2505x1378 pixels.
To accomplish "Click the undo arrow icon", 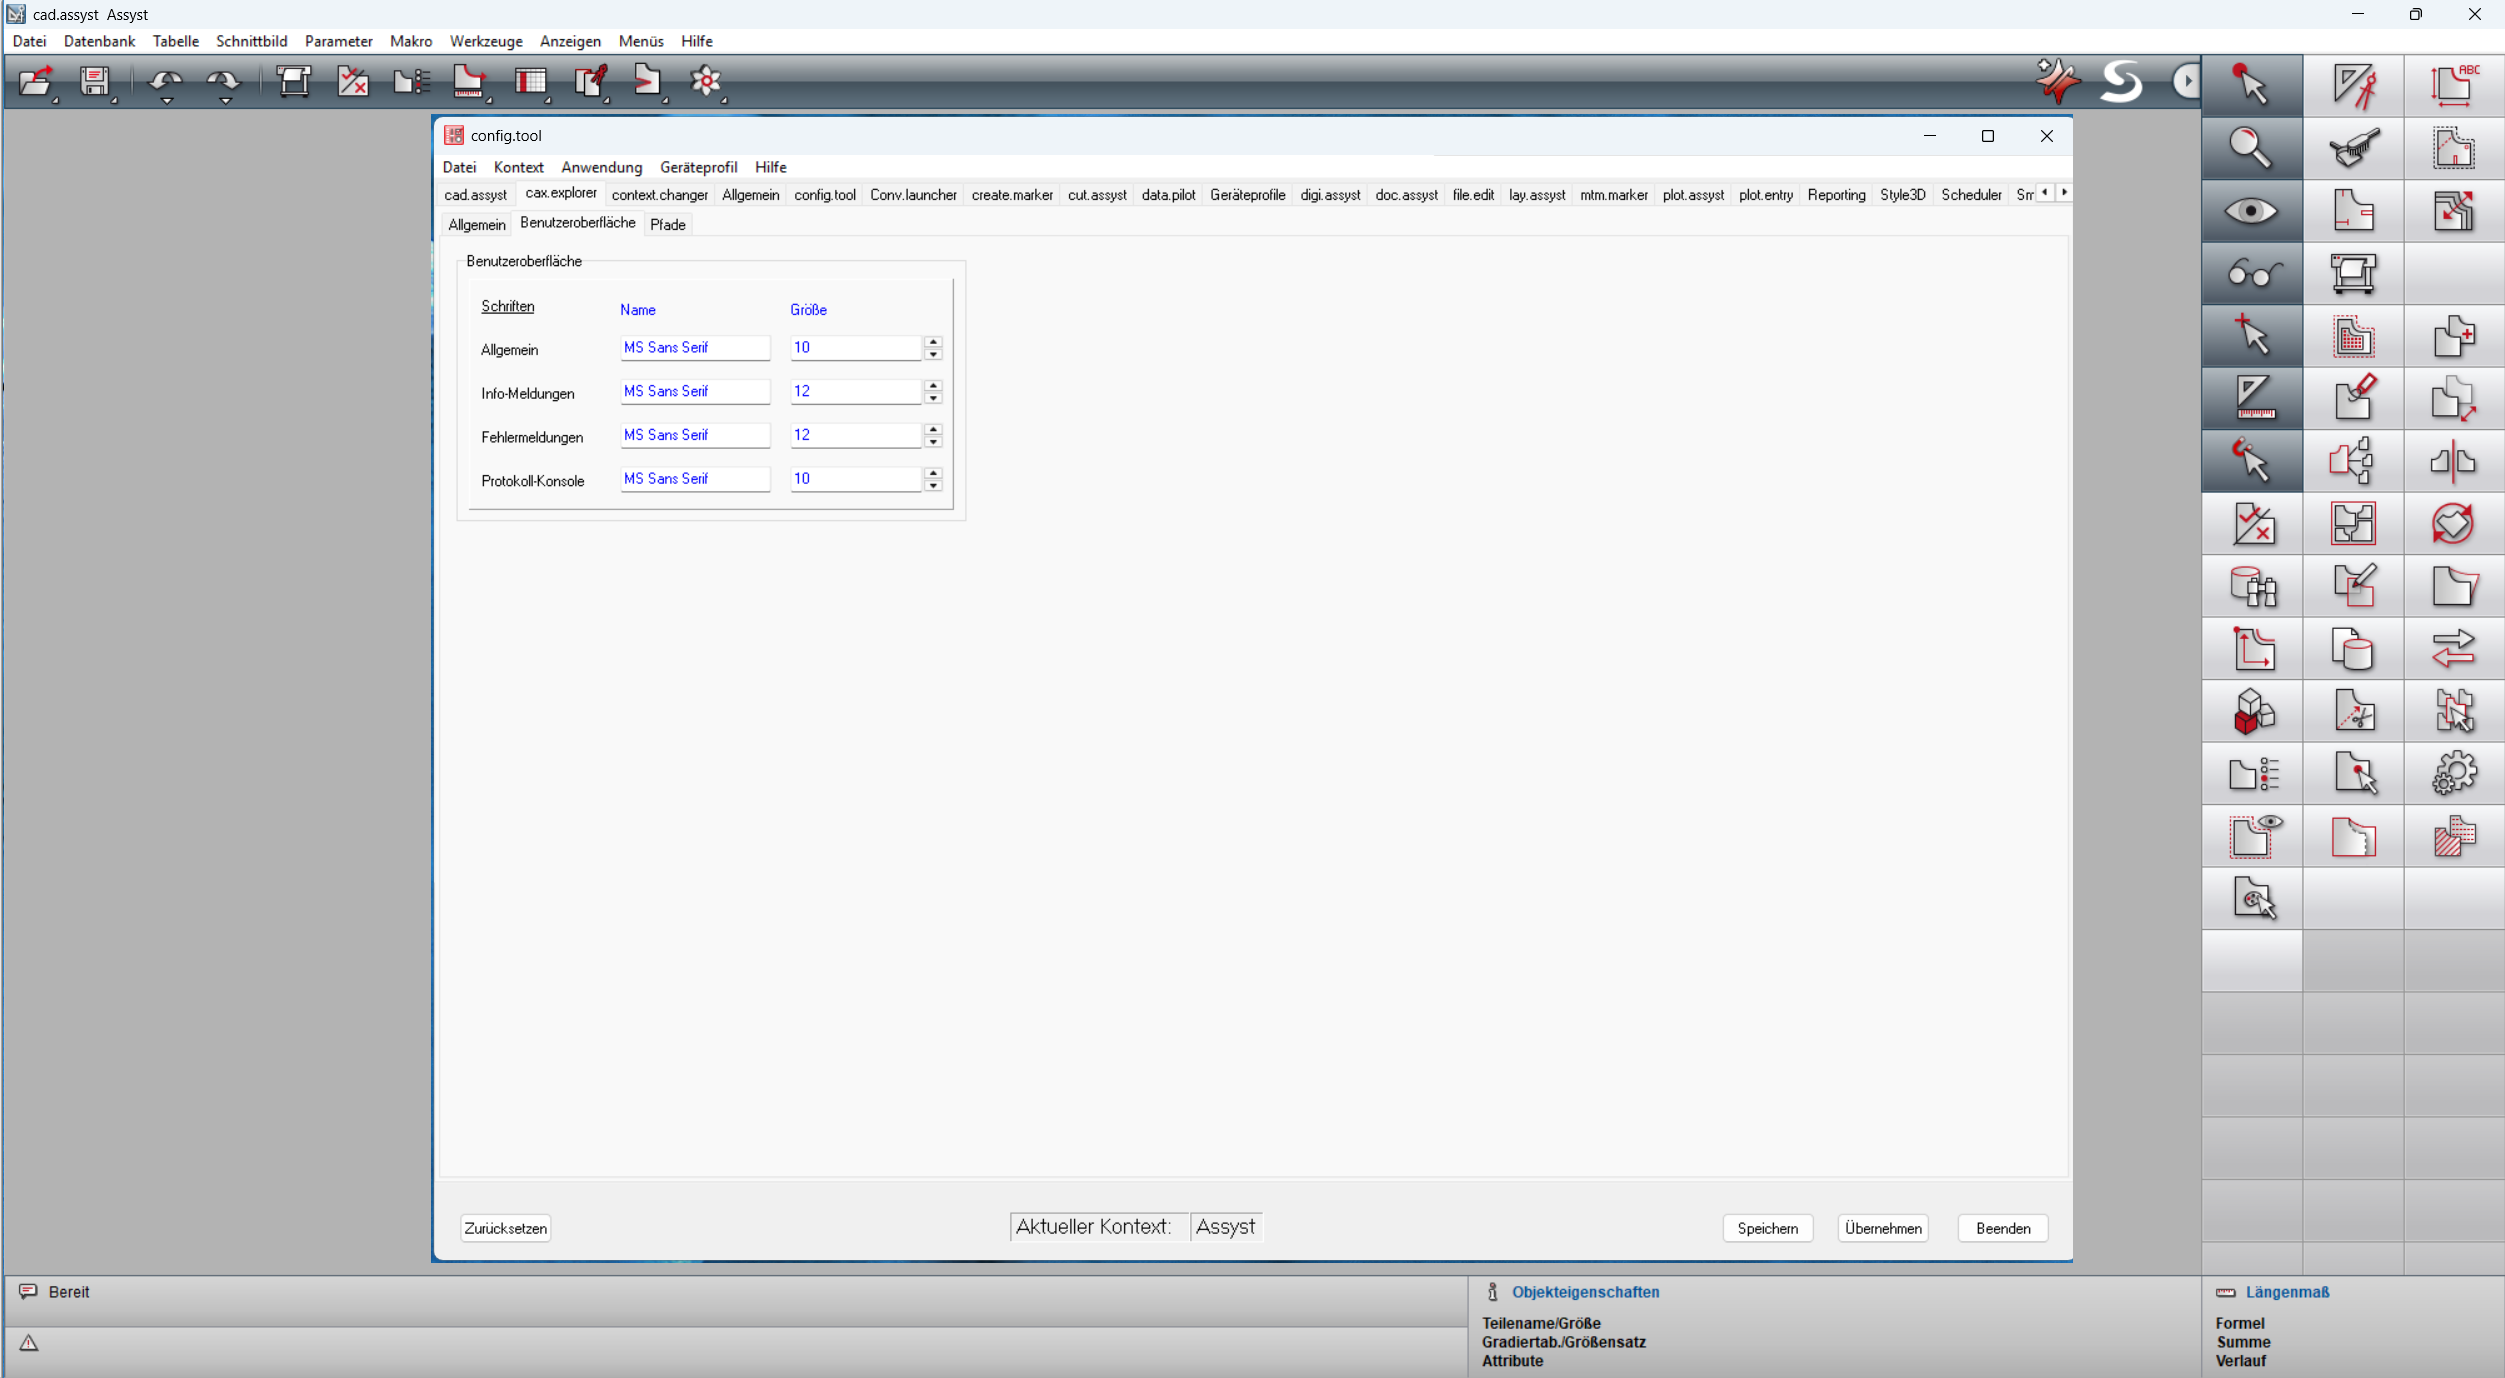I will [166, 83].
